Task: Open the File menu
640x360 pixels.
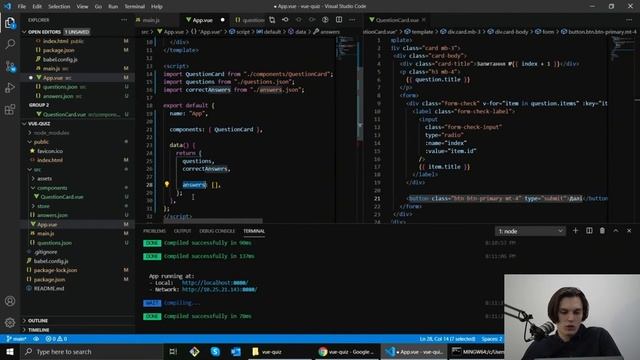Action: 22,6
